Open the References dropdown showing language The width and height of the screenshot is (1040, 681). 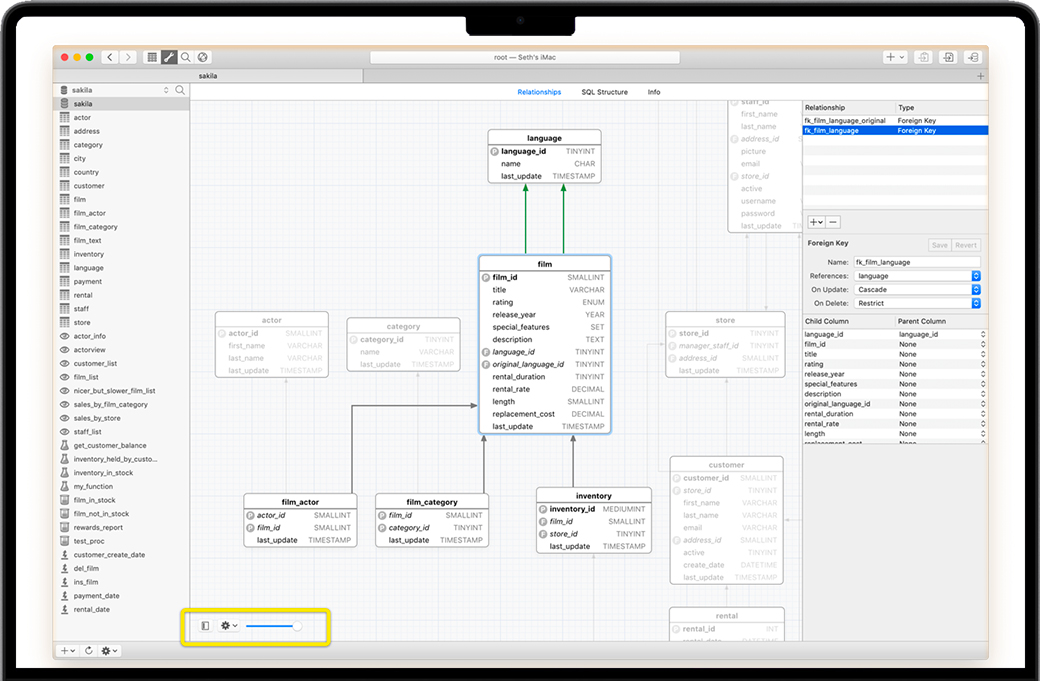tap(917, 276)
